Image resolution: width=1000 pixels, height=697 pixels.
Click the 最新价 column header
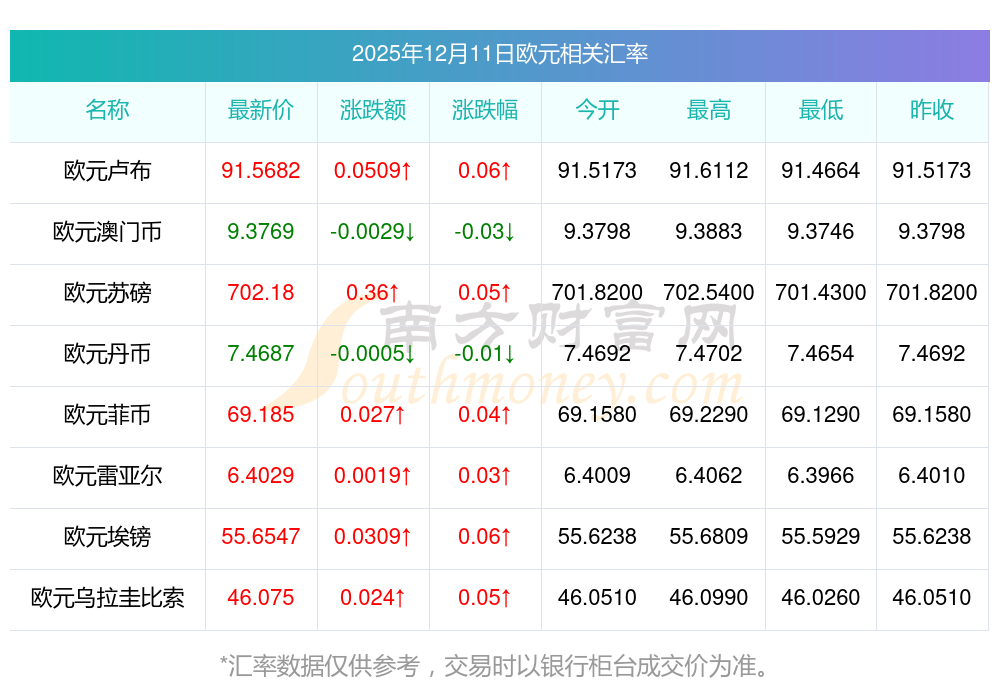[261, 110]
